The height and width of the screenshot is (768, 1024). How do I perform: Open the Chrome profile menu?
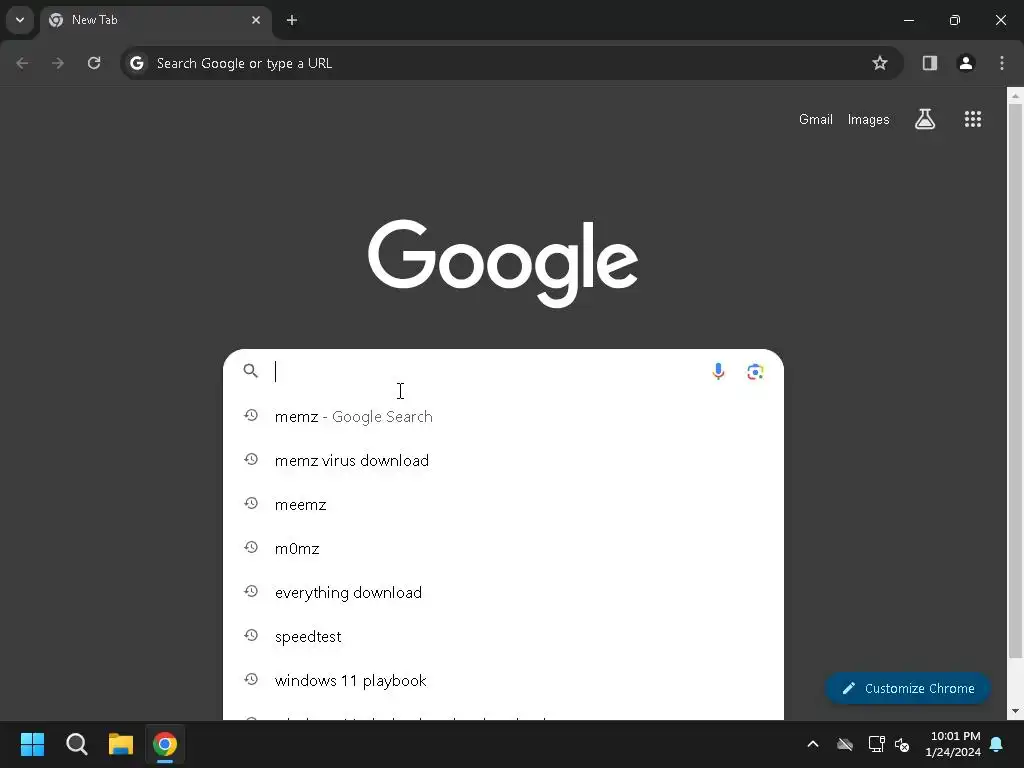pyautogui.click(x=966, y=63)
